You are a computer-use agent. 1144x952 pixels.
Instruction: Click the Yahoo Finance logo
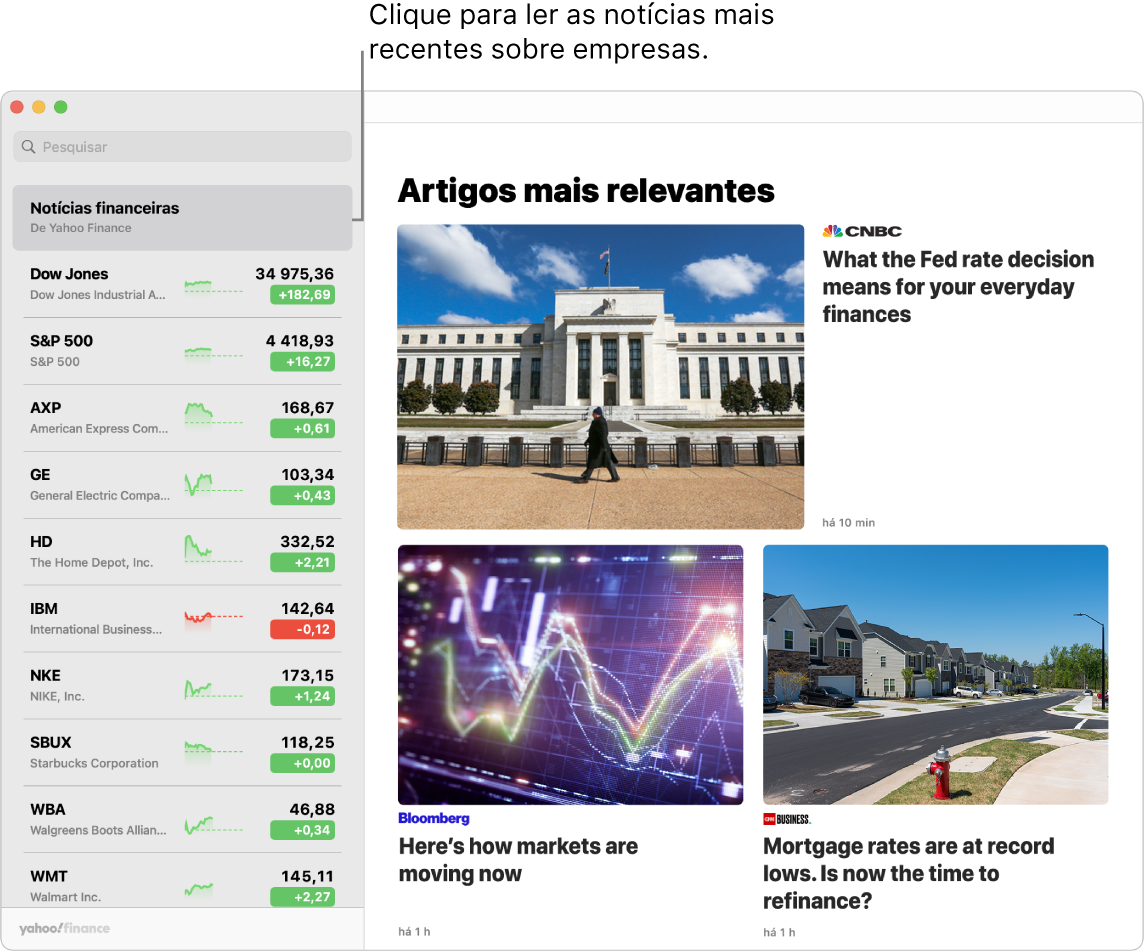63,928
